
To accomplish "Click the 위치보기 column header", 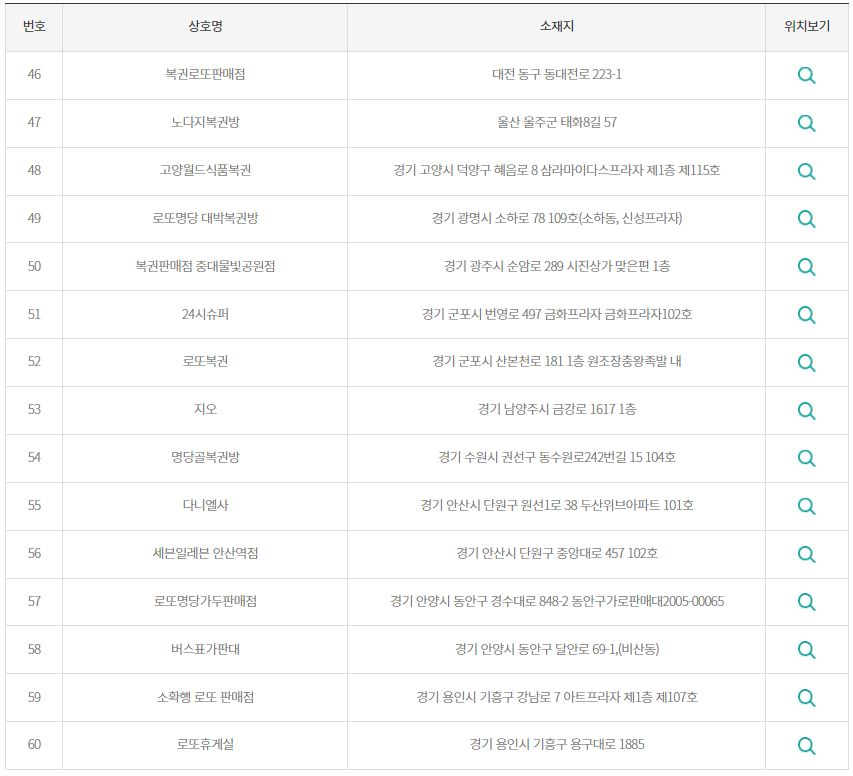I will point(807,26).
